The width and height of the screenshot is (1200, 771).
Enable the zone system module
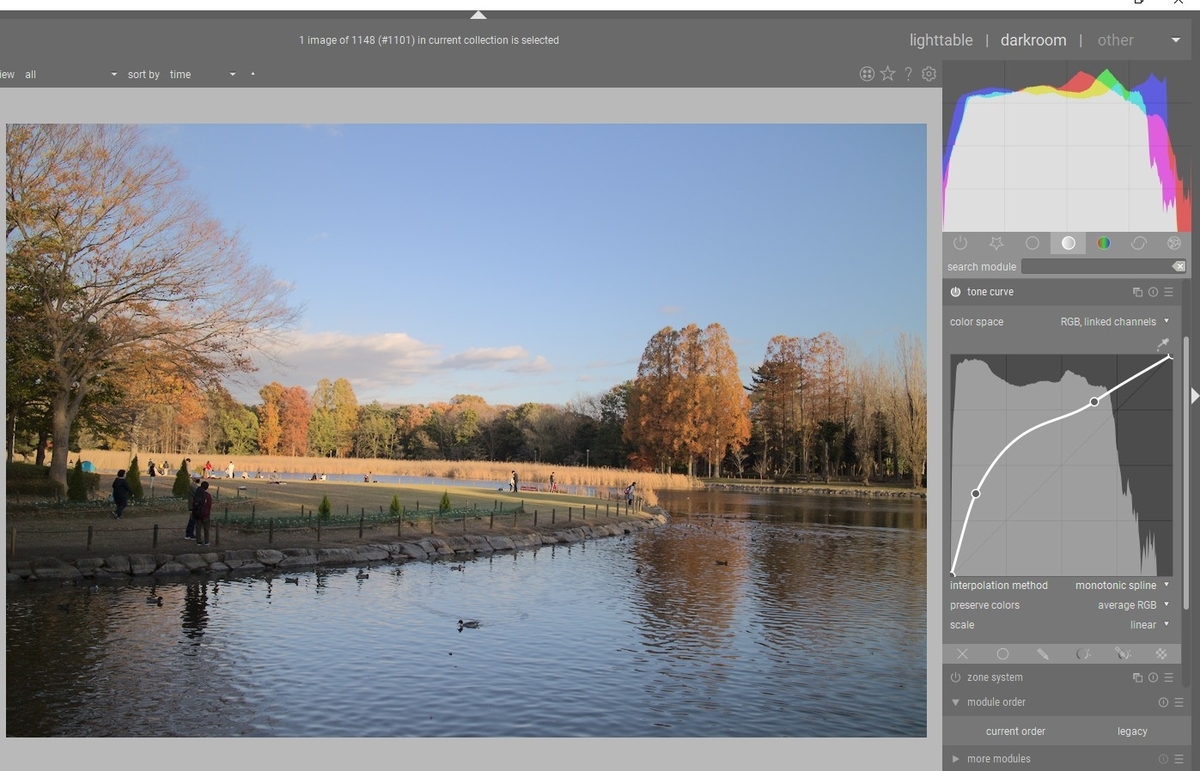[955, 677]
